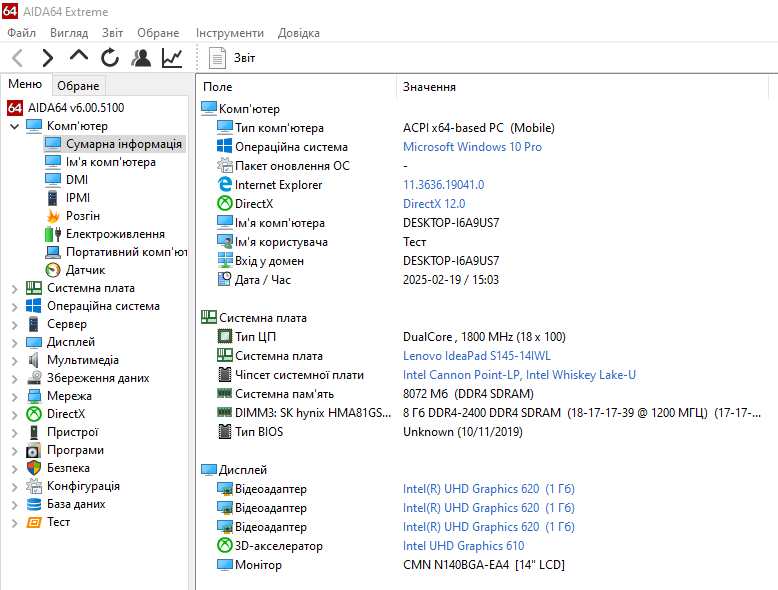The width and height of the screenshot is (778, 590).
Task: Open the Microsoft Windows 10 Pro link
Action: (x=472, y=147)
